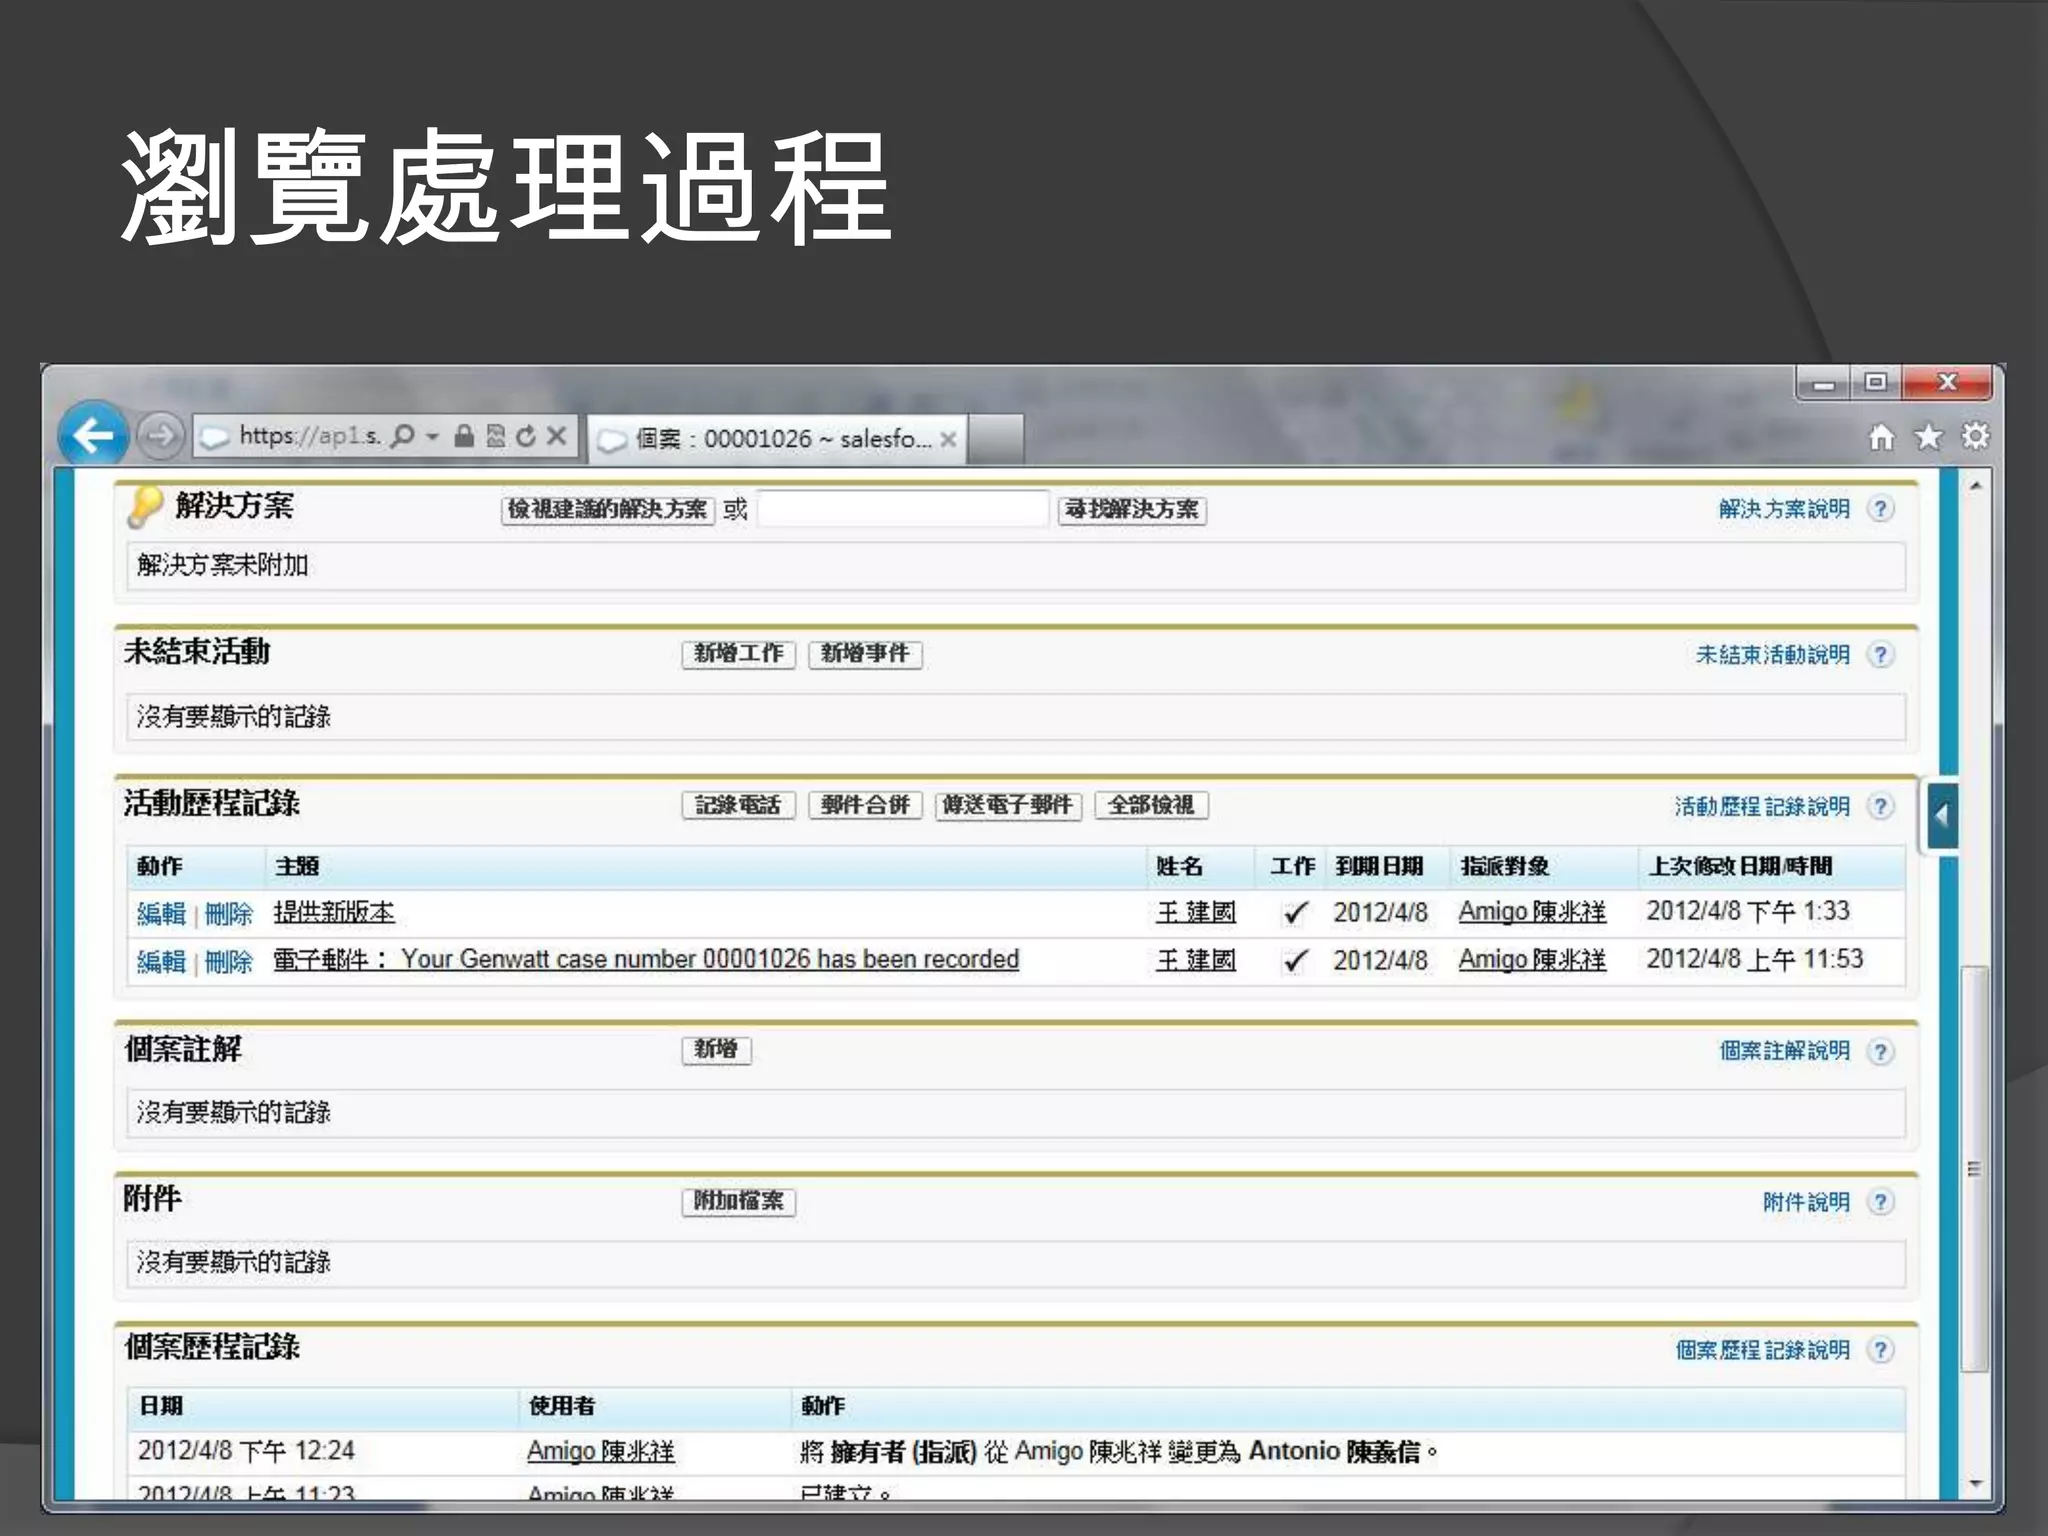Image resolution: width=2048 pixels, height=1536 pixels.
Task: Expand the address bar dropdown arrow
Action: [433, 436]
